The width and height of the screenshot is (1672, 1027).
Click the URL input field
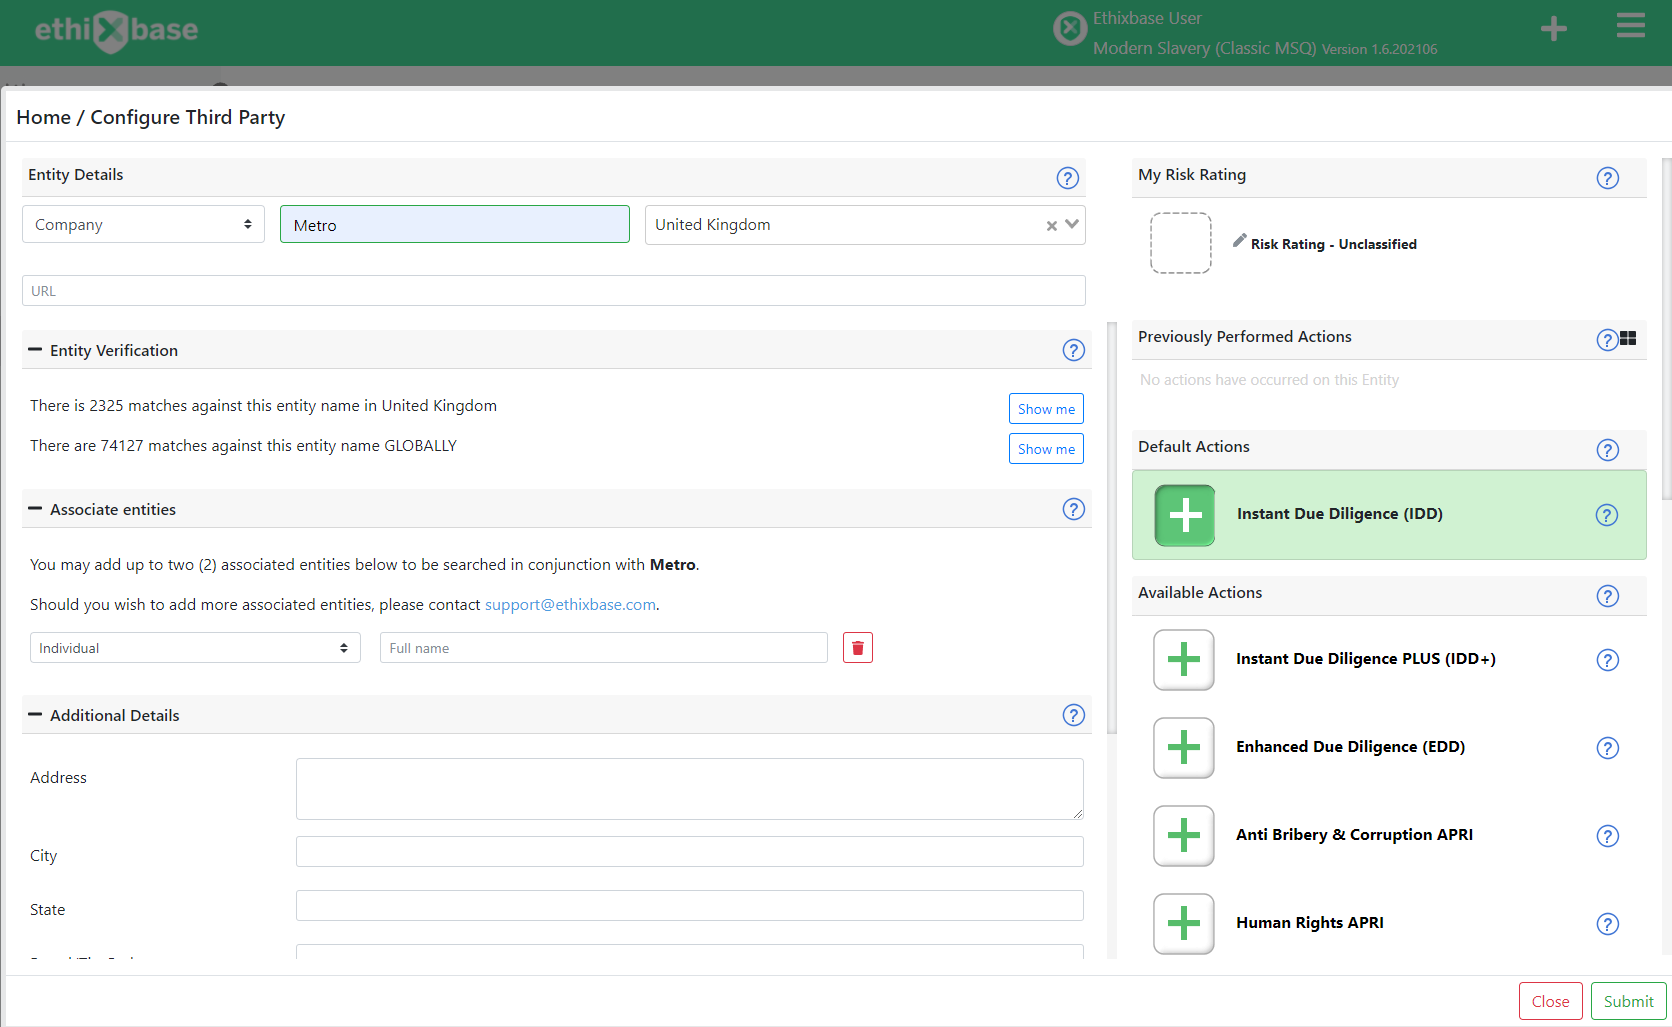554,291
